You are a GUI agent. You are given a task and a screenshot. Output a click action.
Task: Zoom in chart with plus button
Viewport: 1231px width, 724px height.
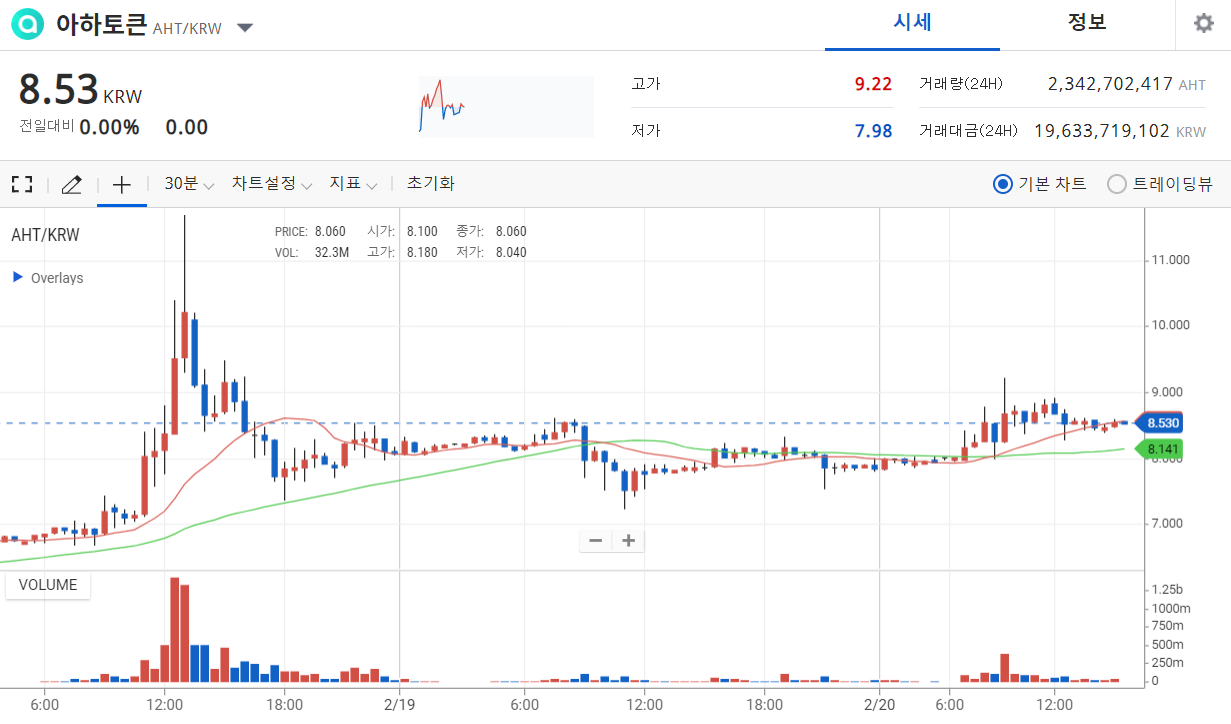click(629, 541)
